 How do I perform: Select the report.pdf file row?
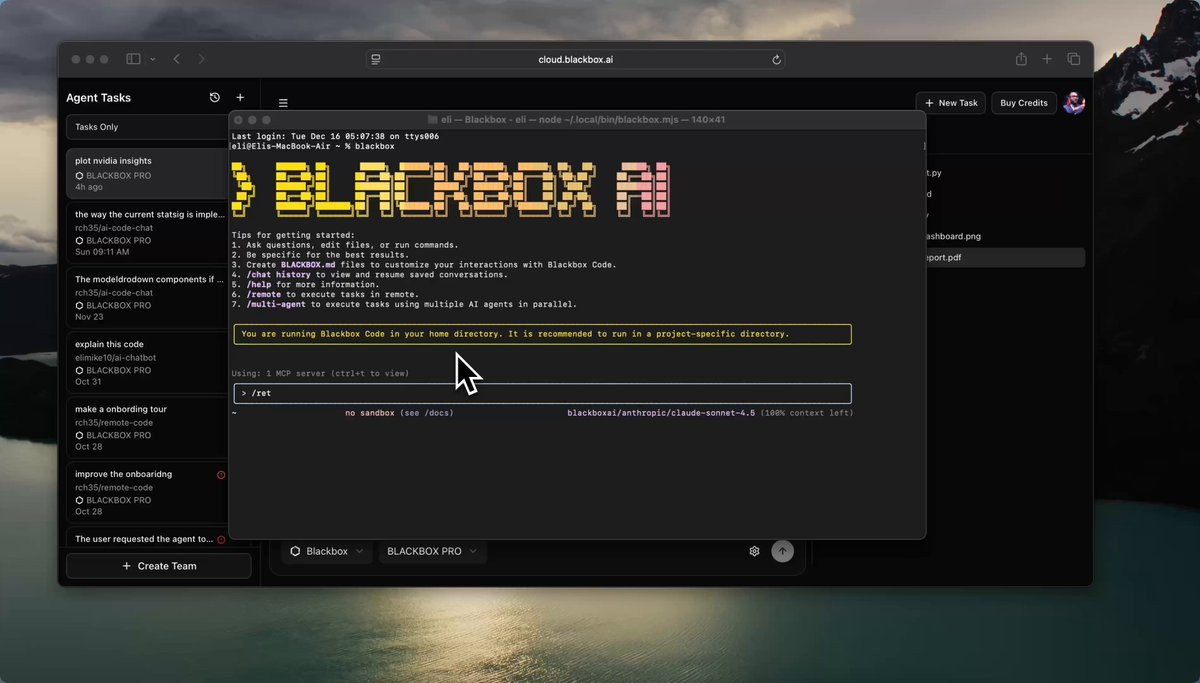1004,258
